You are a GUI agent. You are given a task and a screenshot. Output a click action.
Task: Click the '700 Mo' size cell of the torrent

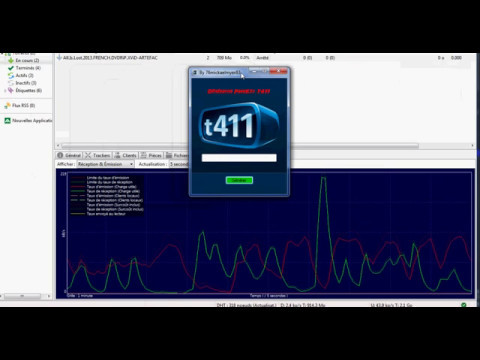(224, 58)
